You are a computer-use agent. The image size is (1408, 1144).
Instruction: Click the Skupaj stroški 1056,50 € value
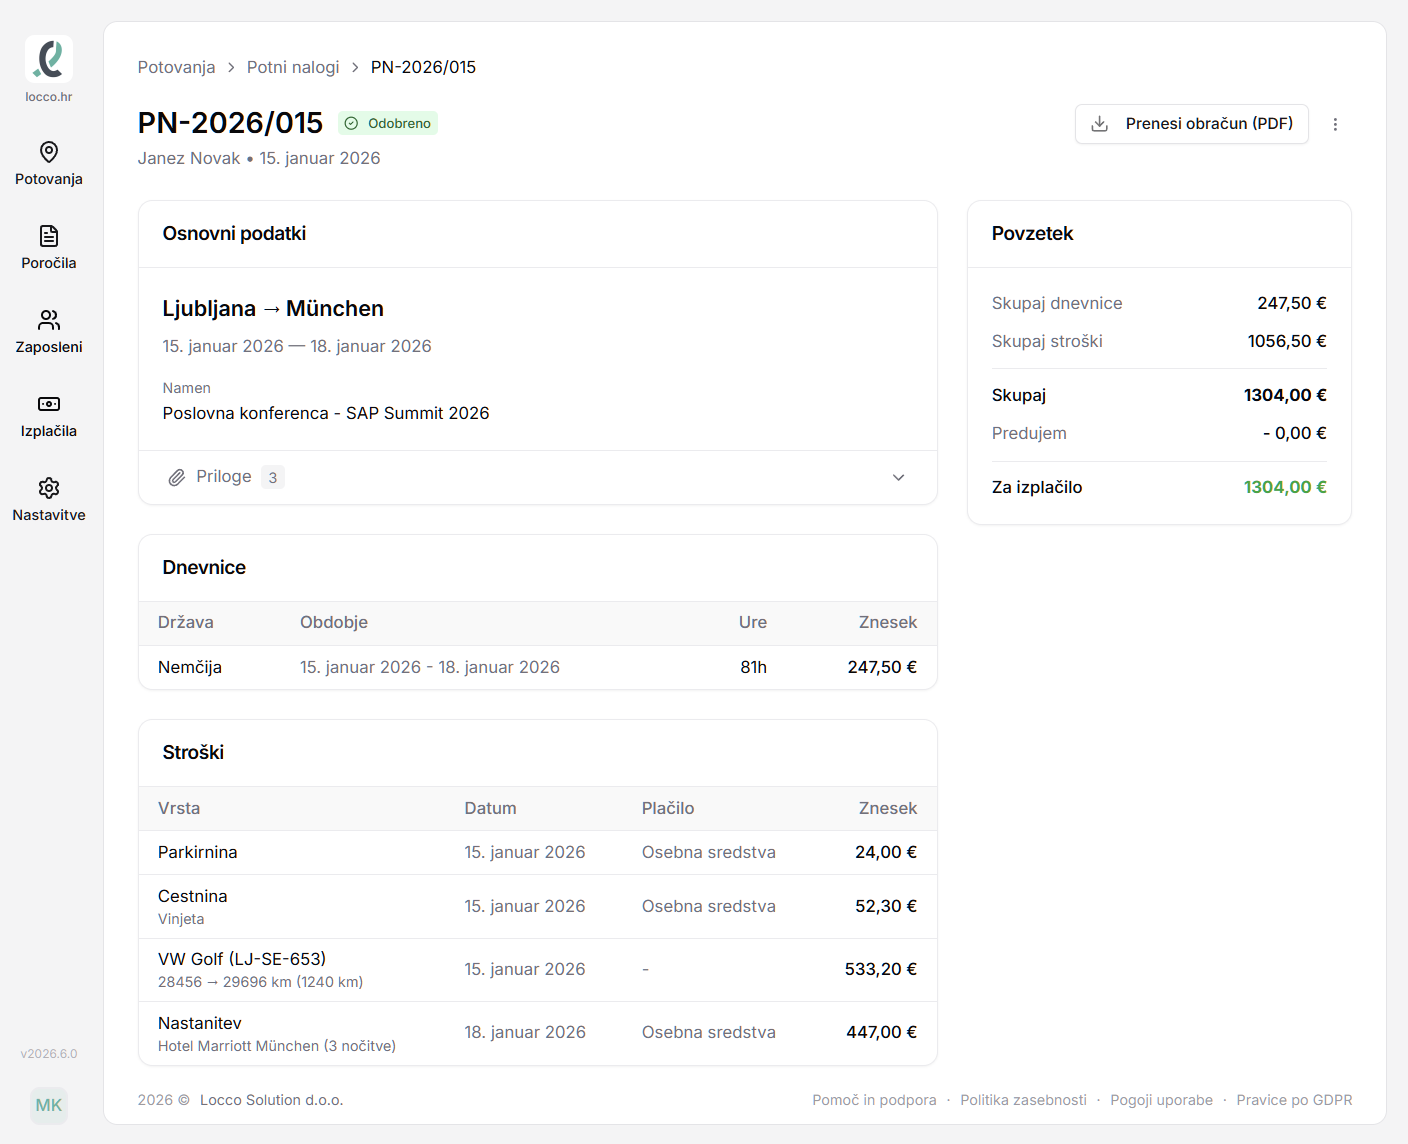(x=1287, y=341)
